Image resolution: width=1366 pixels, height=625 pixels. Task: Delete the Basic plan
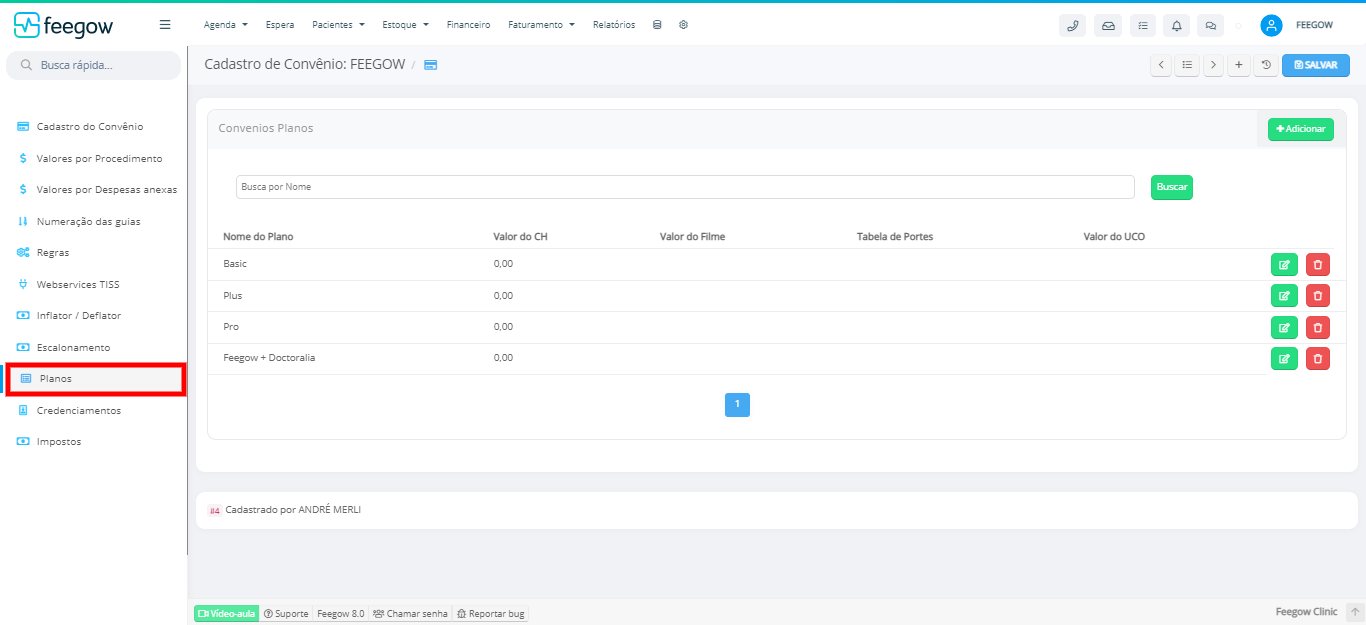coord(1318,264)
